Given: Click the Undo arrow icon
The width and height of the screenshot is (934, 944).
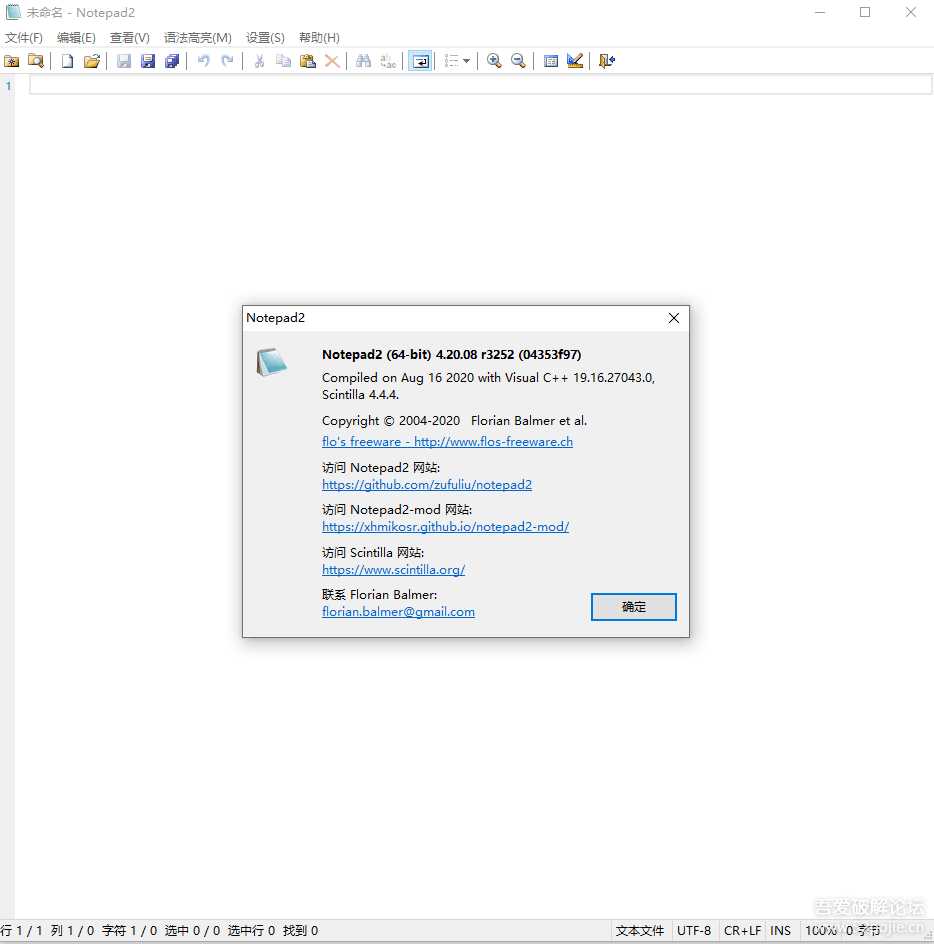Looking at the screenshot, I should [204, 61].
